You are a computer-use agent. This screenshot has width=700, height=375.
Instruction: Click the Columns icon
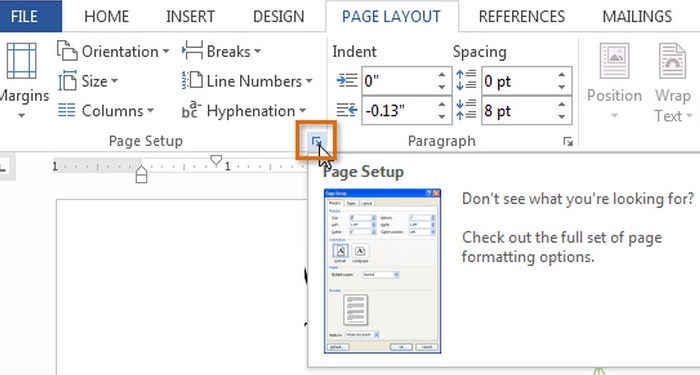67,110
